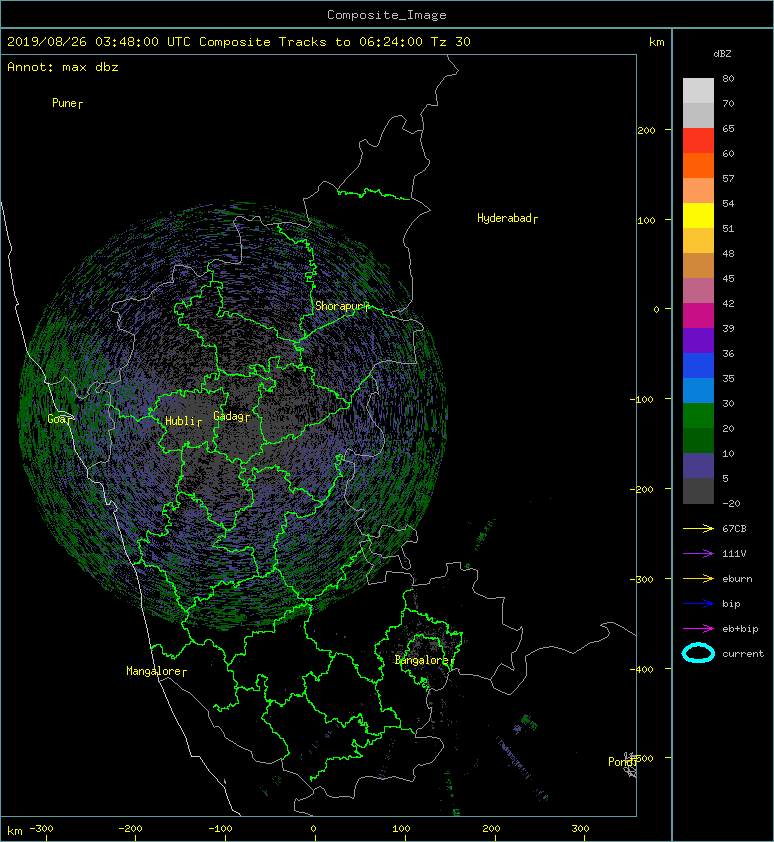The image size is (774, 842).
Task: Click the -300 tick label on bottom axis
Action: click(41, 829)
